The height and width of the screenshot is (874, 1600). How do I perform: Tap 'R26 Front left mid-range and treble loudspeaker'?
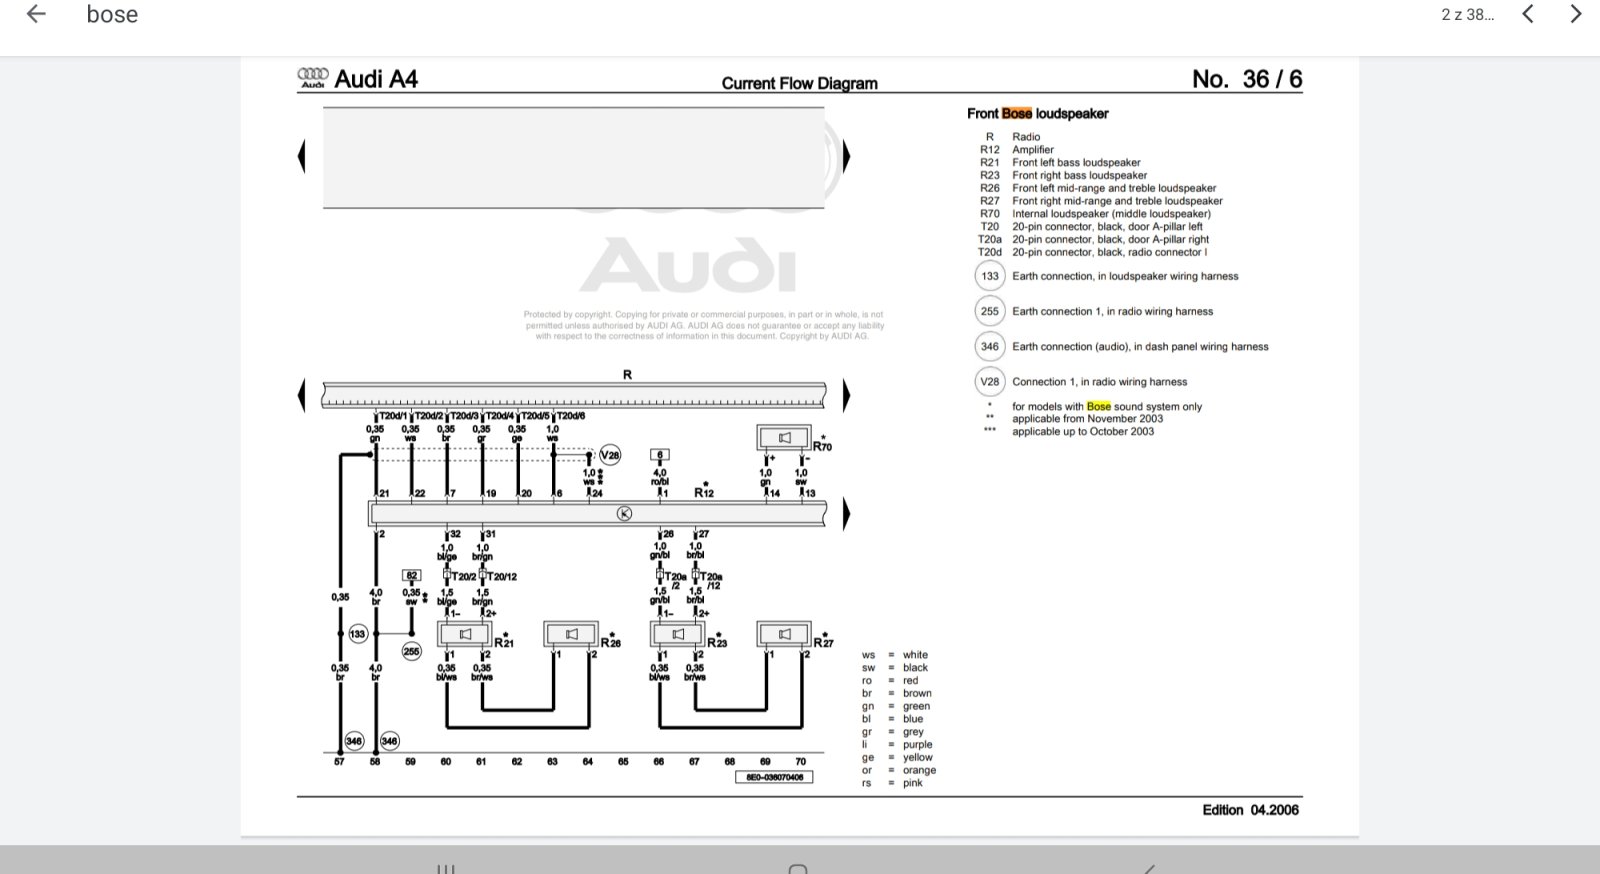[x=1098, y=188]
